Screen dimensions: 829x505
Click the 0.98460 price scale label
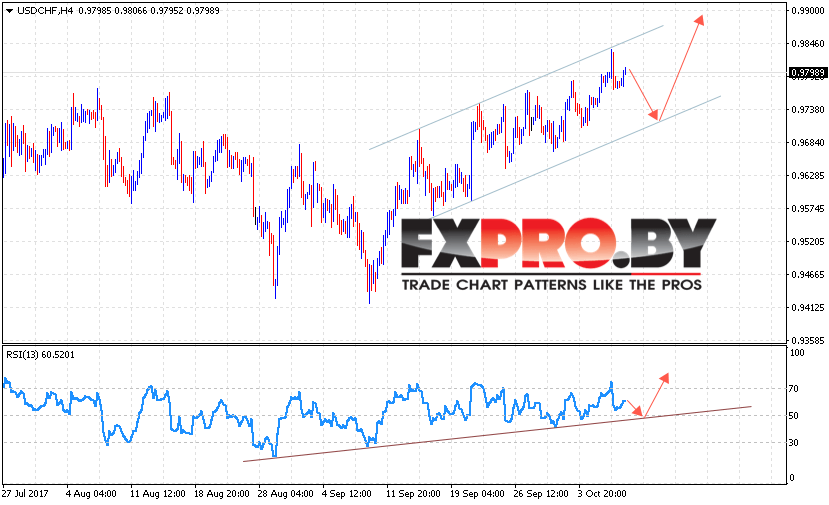tap(808, 43)
